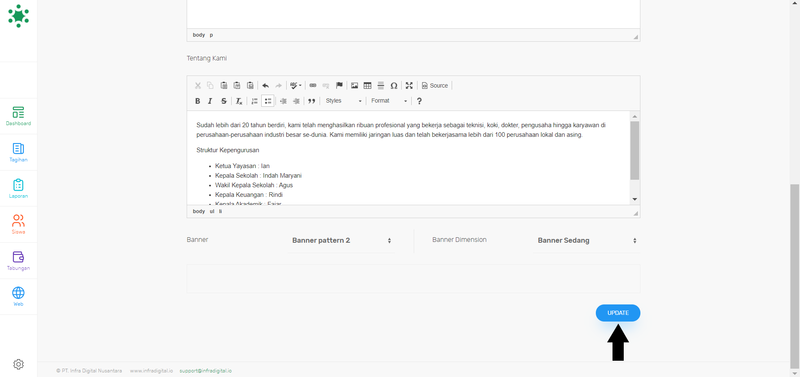Toggle bold formatting

(x=197, y=101)
